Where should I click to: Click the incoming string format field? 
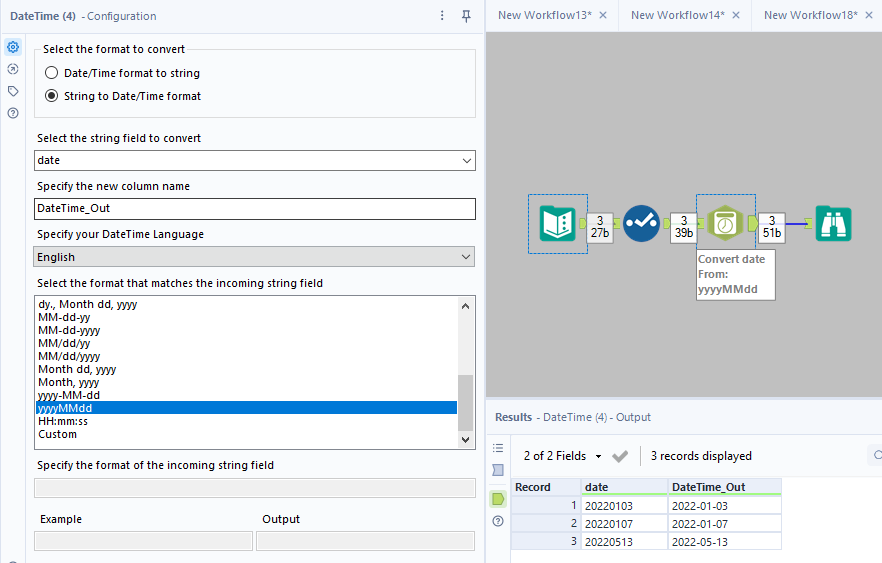[255, 488]
